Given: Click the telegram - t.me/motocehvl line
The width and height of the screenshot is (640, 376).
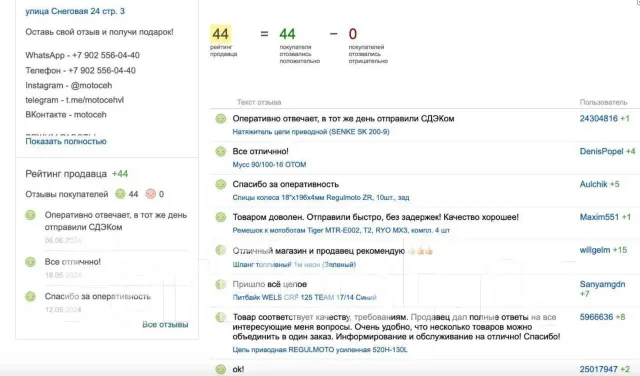Looking at the screenshot, I should 74,100.
